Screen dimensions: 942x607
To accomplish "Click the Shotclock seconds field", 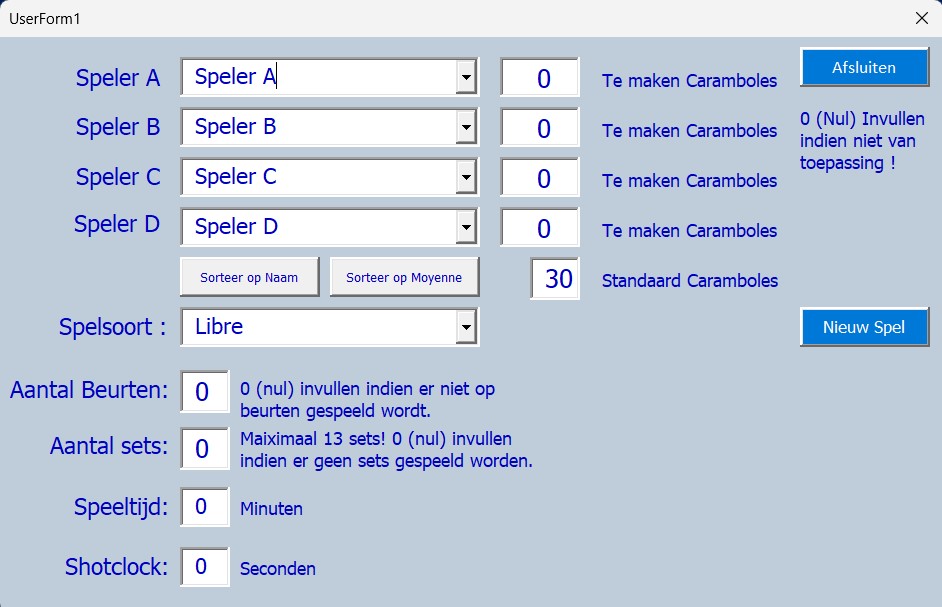I will [x=204, y=567].
